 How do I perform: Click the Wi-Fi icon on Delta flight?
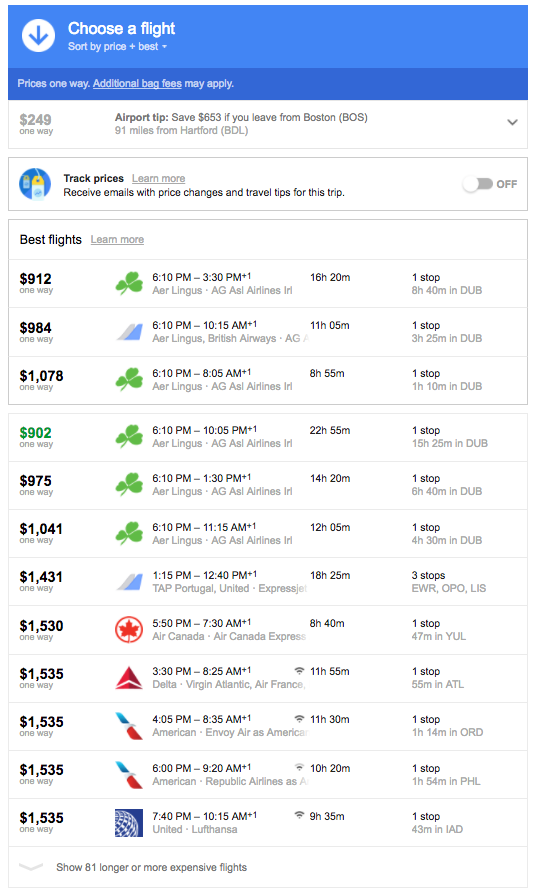tap(299, 671)
